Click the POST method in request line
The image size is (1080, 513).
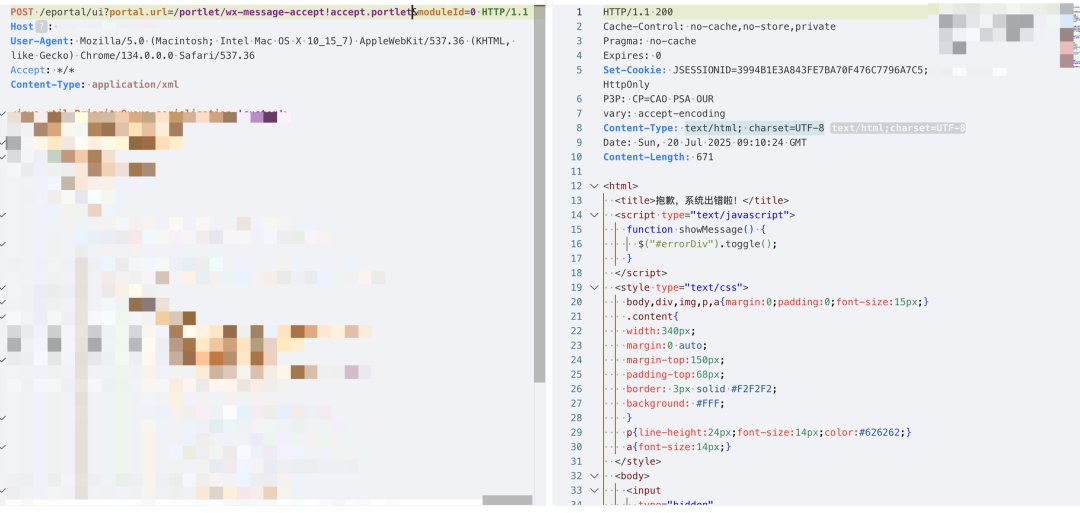23,12
